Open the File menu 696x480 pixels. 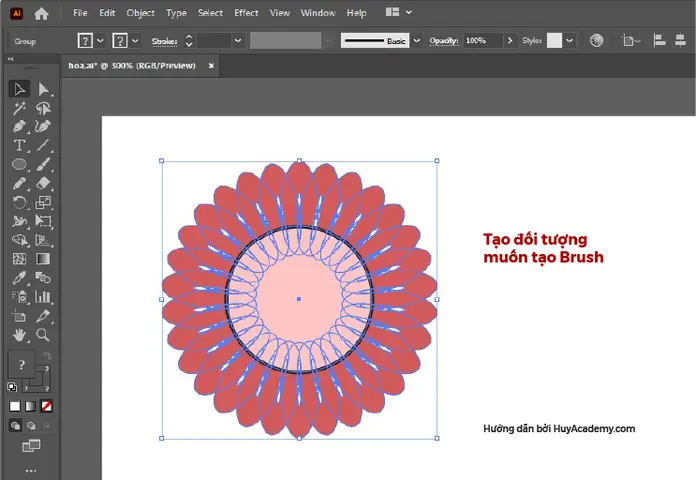80,13
